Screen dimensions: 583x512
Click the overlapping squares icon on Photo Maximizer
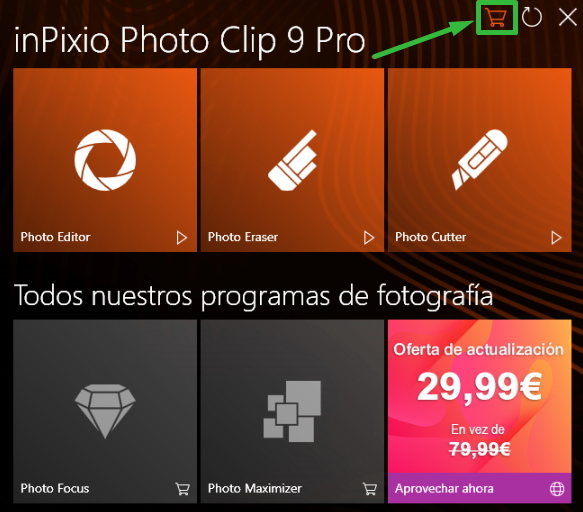pos(292,411)
